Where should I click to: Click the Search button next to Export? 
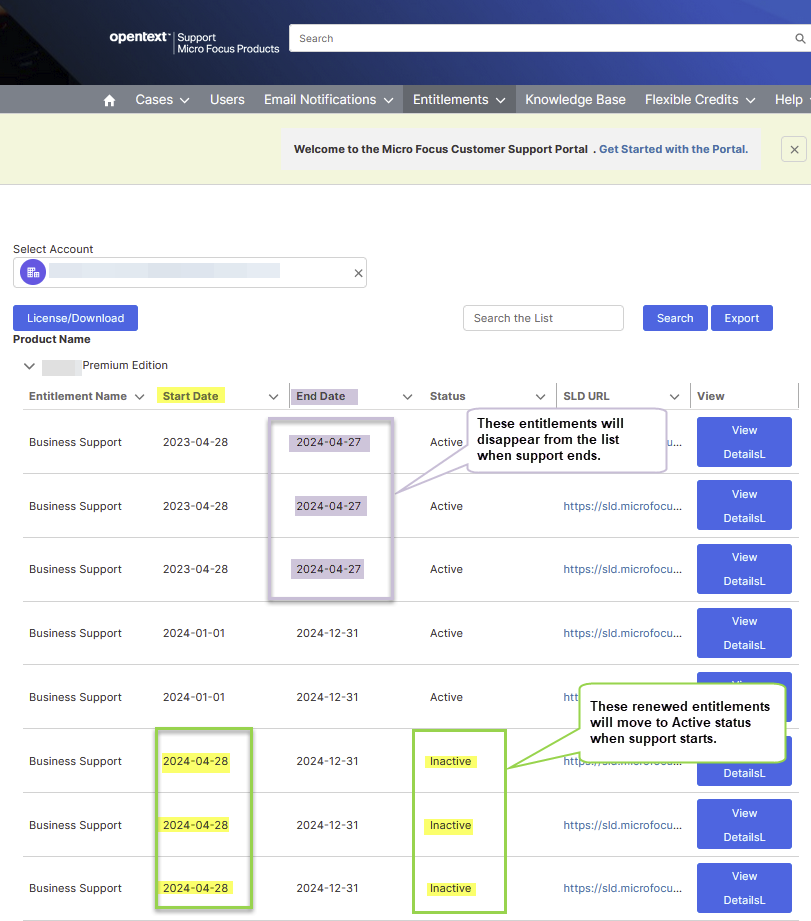click(x=674, y=318)
